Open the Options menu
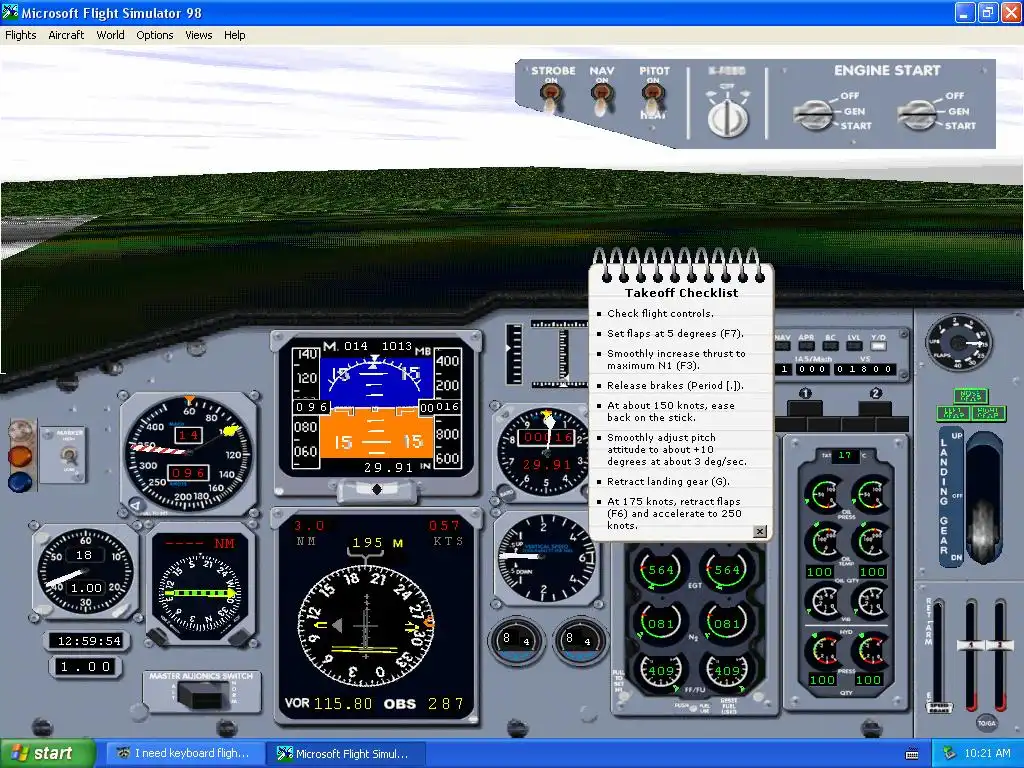This screenshot has height=768, width=1024. [x=155, y=35]
